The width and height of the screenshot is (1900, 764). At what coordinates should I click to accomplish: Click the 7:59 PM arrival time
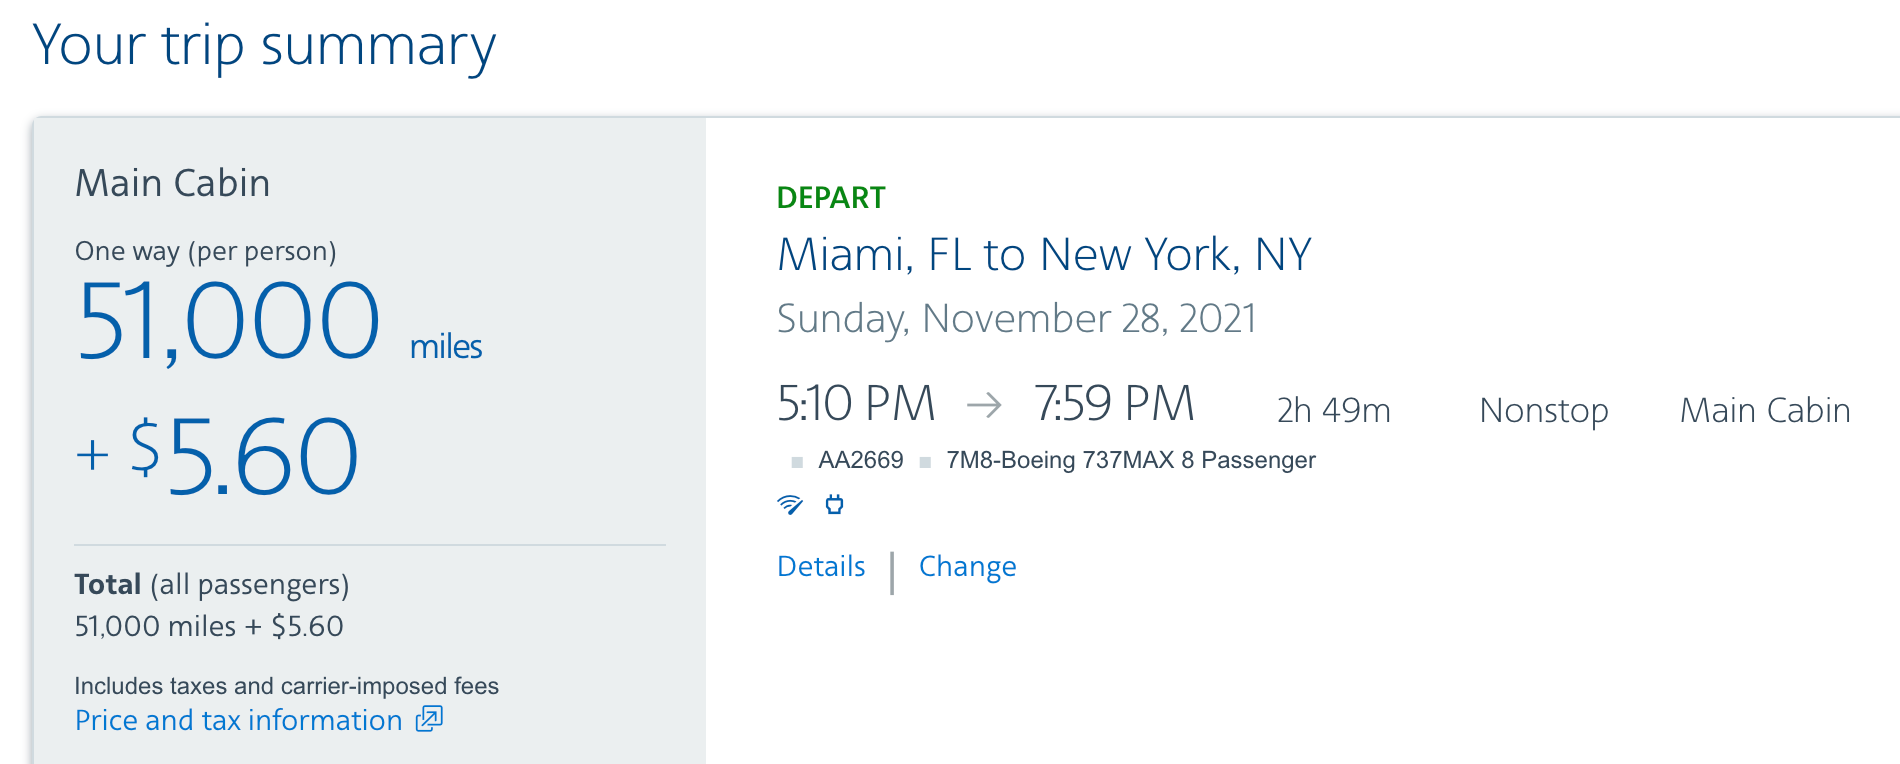point(1114,405)
